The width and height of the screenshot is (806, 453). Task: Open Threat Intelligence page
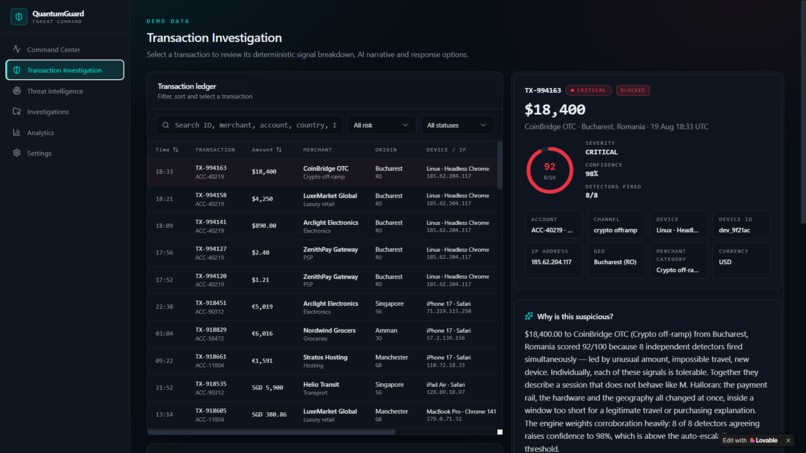pyautogui.click(x=65, y=91)
